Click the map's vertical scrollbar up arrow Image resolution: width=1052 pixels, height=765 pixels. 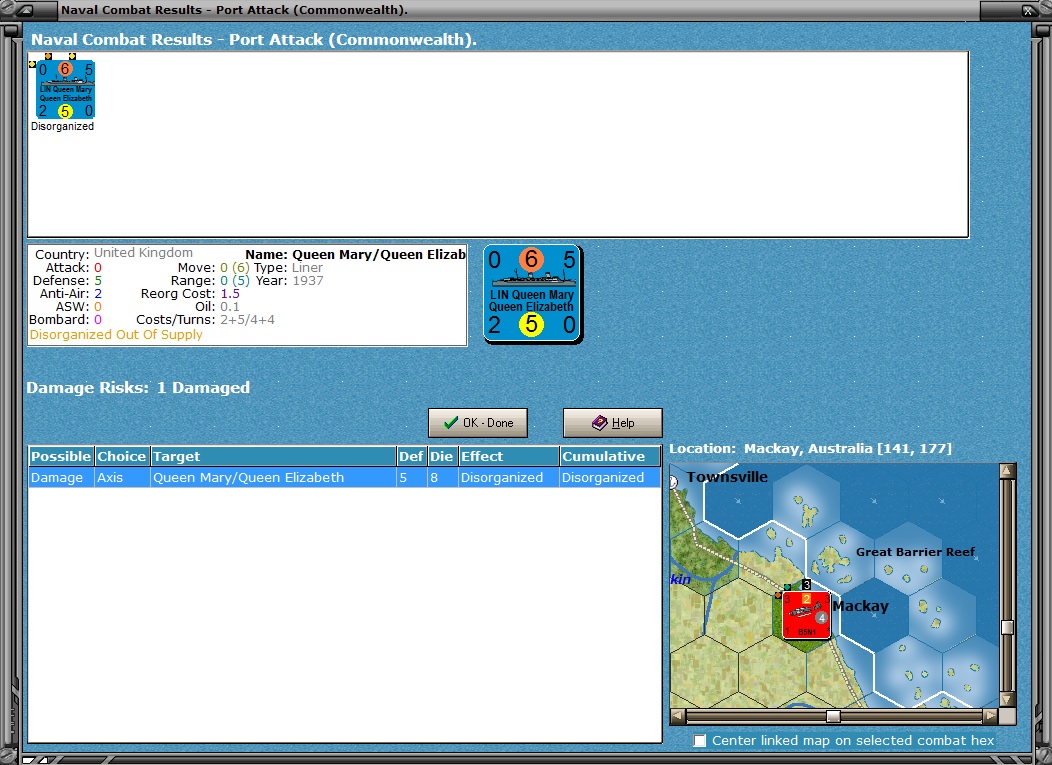[1006, 470]
